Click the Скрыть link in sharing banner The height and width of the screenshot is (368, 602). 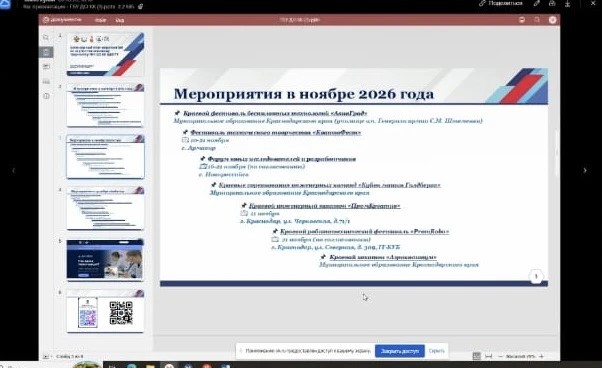tap(437, 351)
